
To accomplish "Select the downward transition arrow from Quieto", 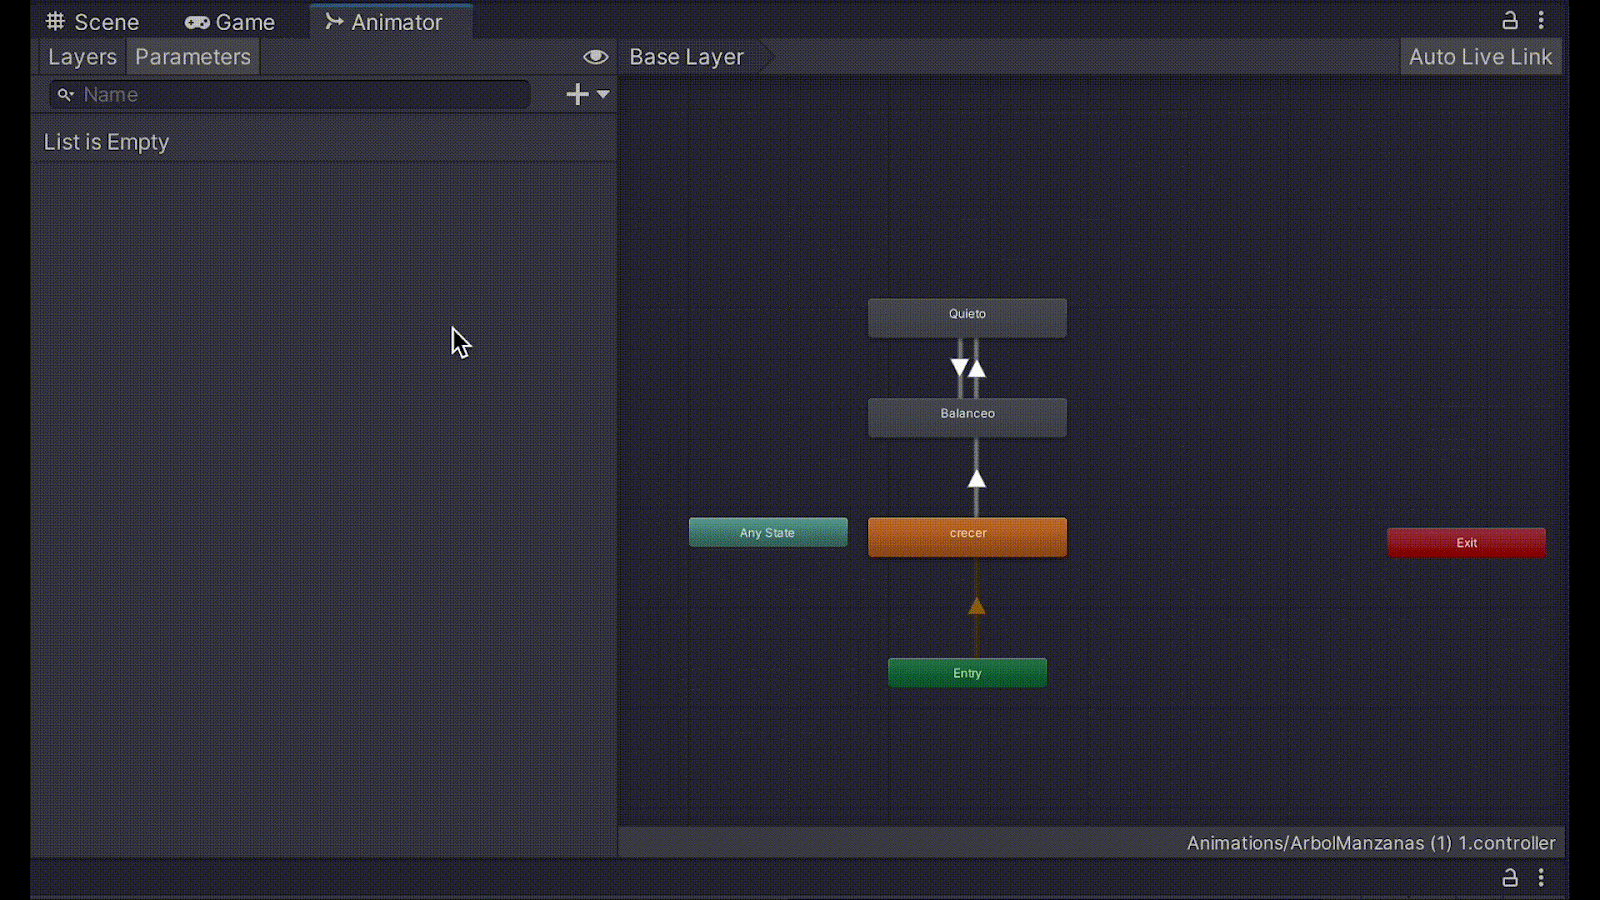I will point(959,367).
